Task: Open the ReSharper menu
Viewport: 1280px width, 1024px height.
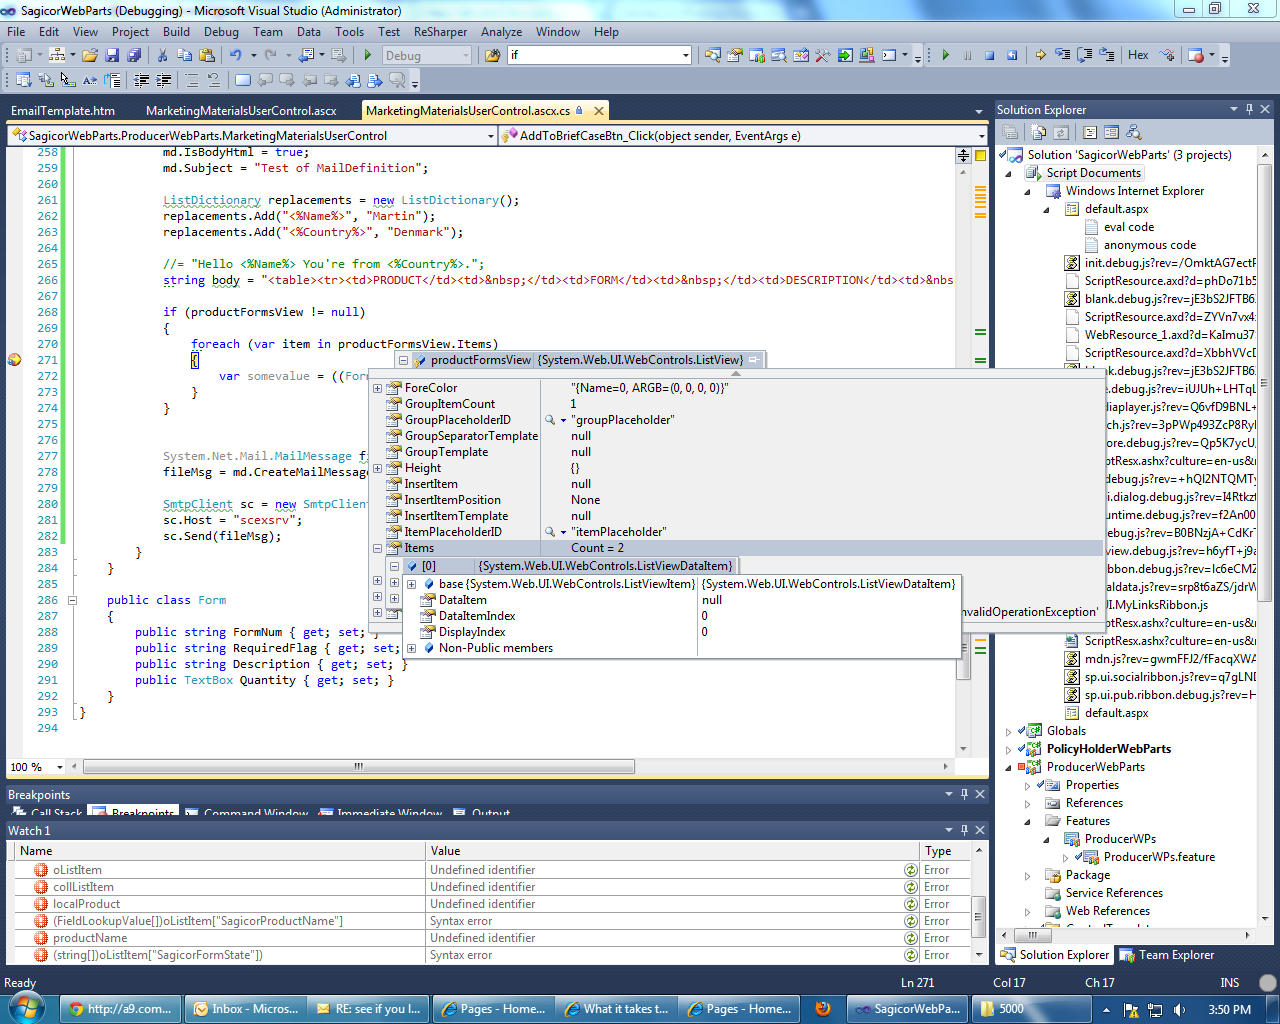Action: 440,32
